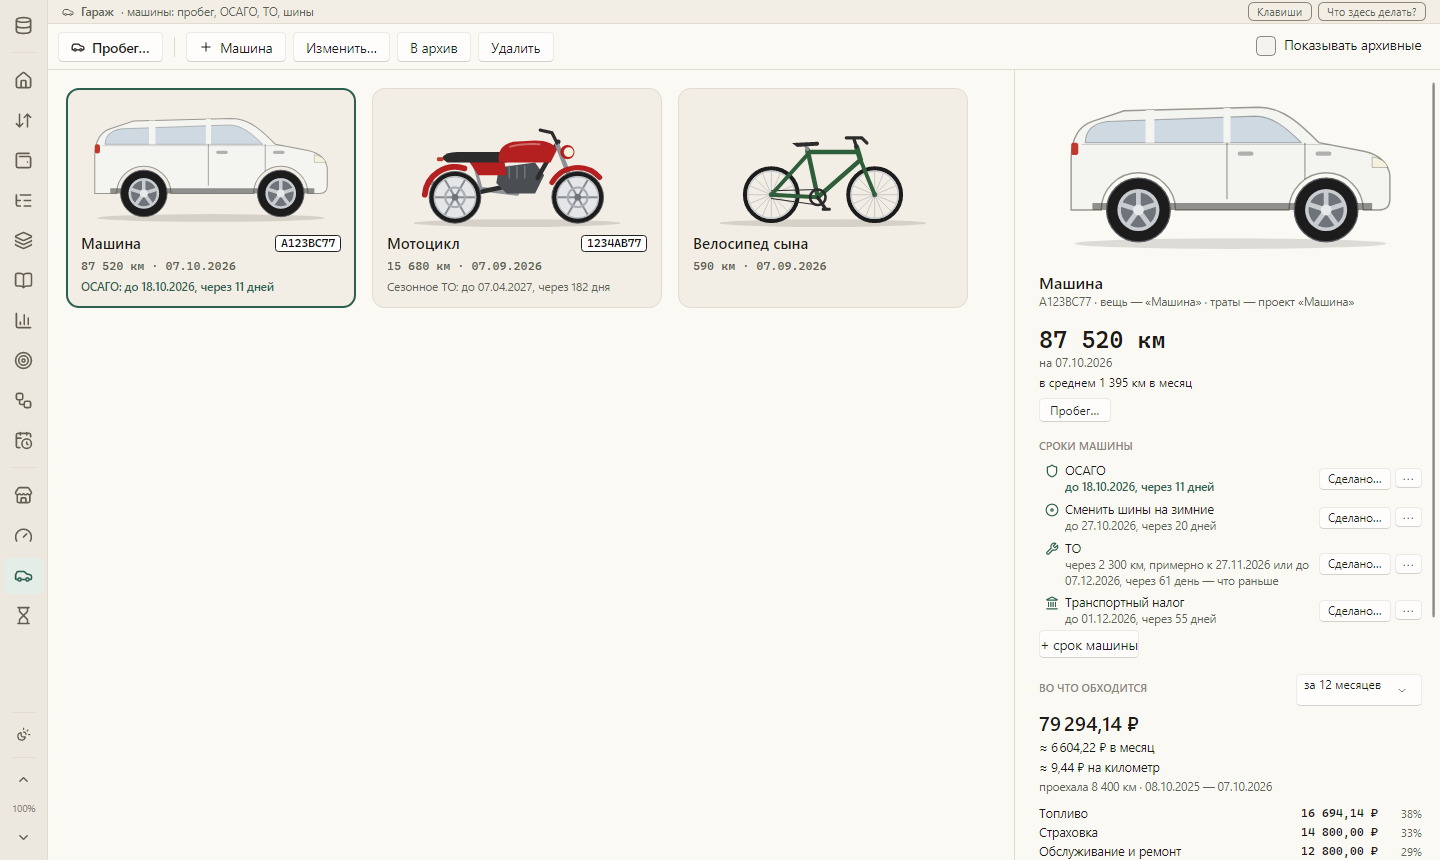Open the database icon in the sidebar
1440x860 pixels.
(x=24, y=26)
